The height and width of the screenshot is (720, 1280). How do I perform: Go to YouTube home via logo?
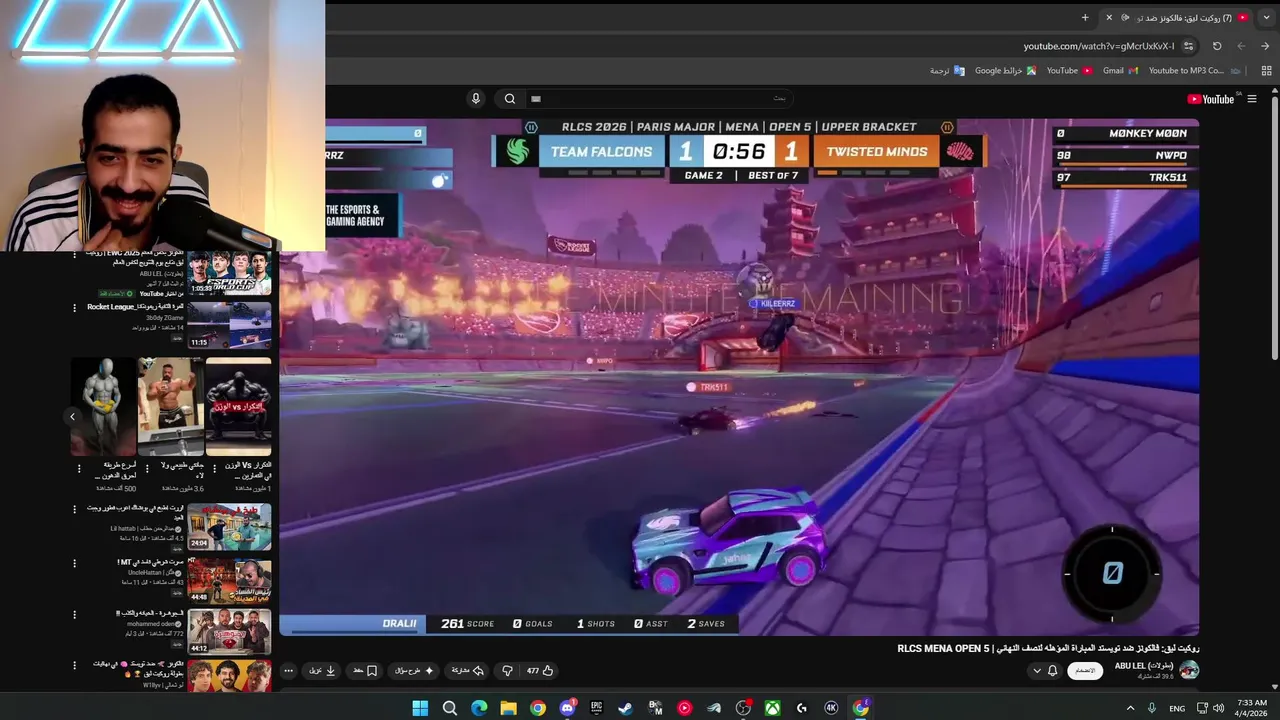pyautogui.click(x=1210, y=99)
